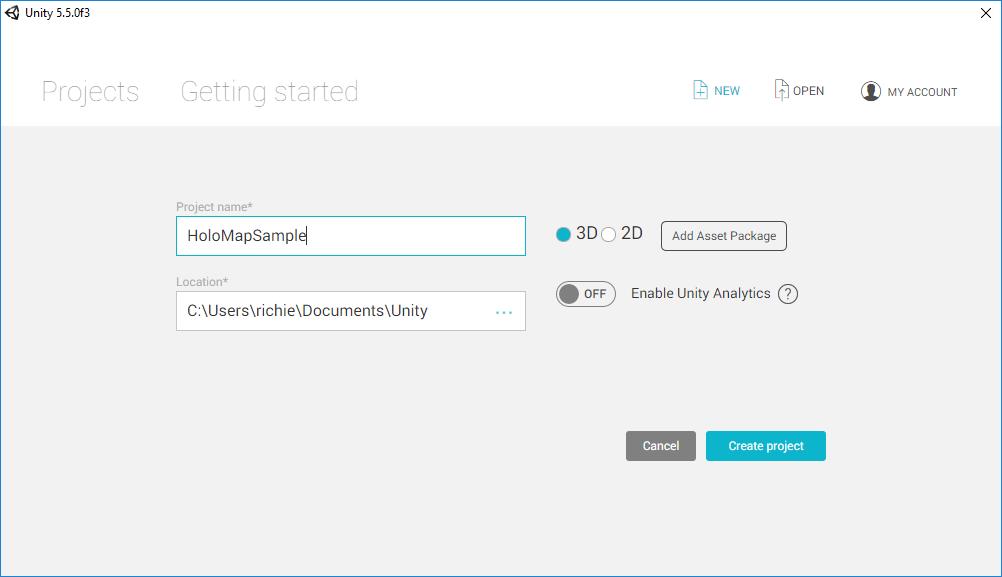Select the 3D radio button

coord(563,235)
